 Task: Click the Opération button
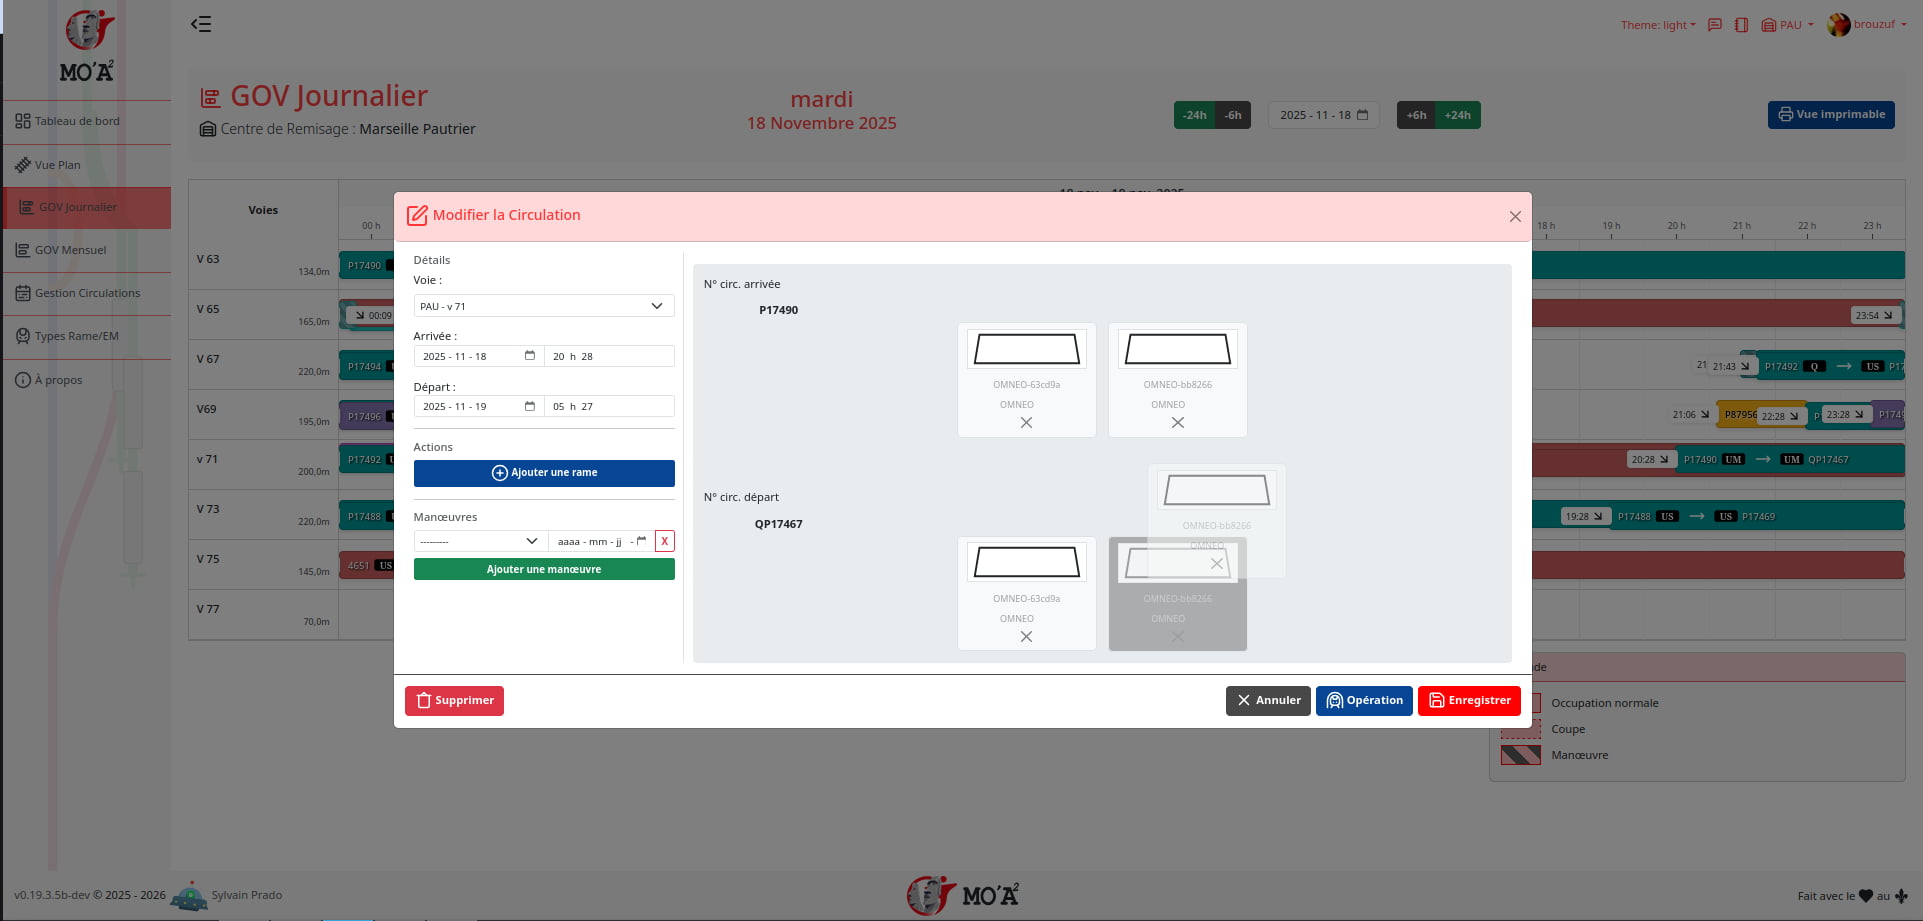point(1363,701)
